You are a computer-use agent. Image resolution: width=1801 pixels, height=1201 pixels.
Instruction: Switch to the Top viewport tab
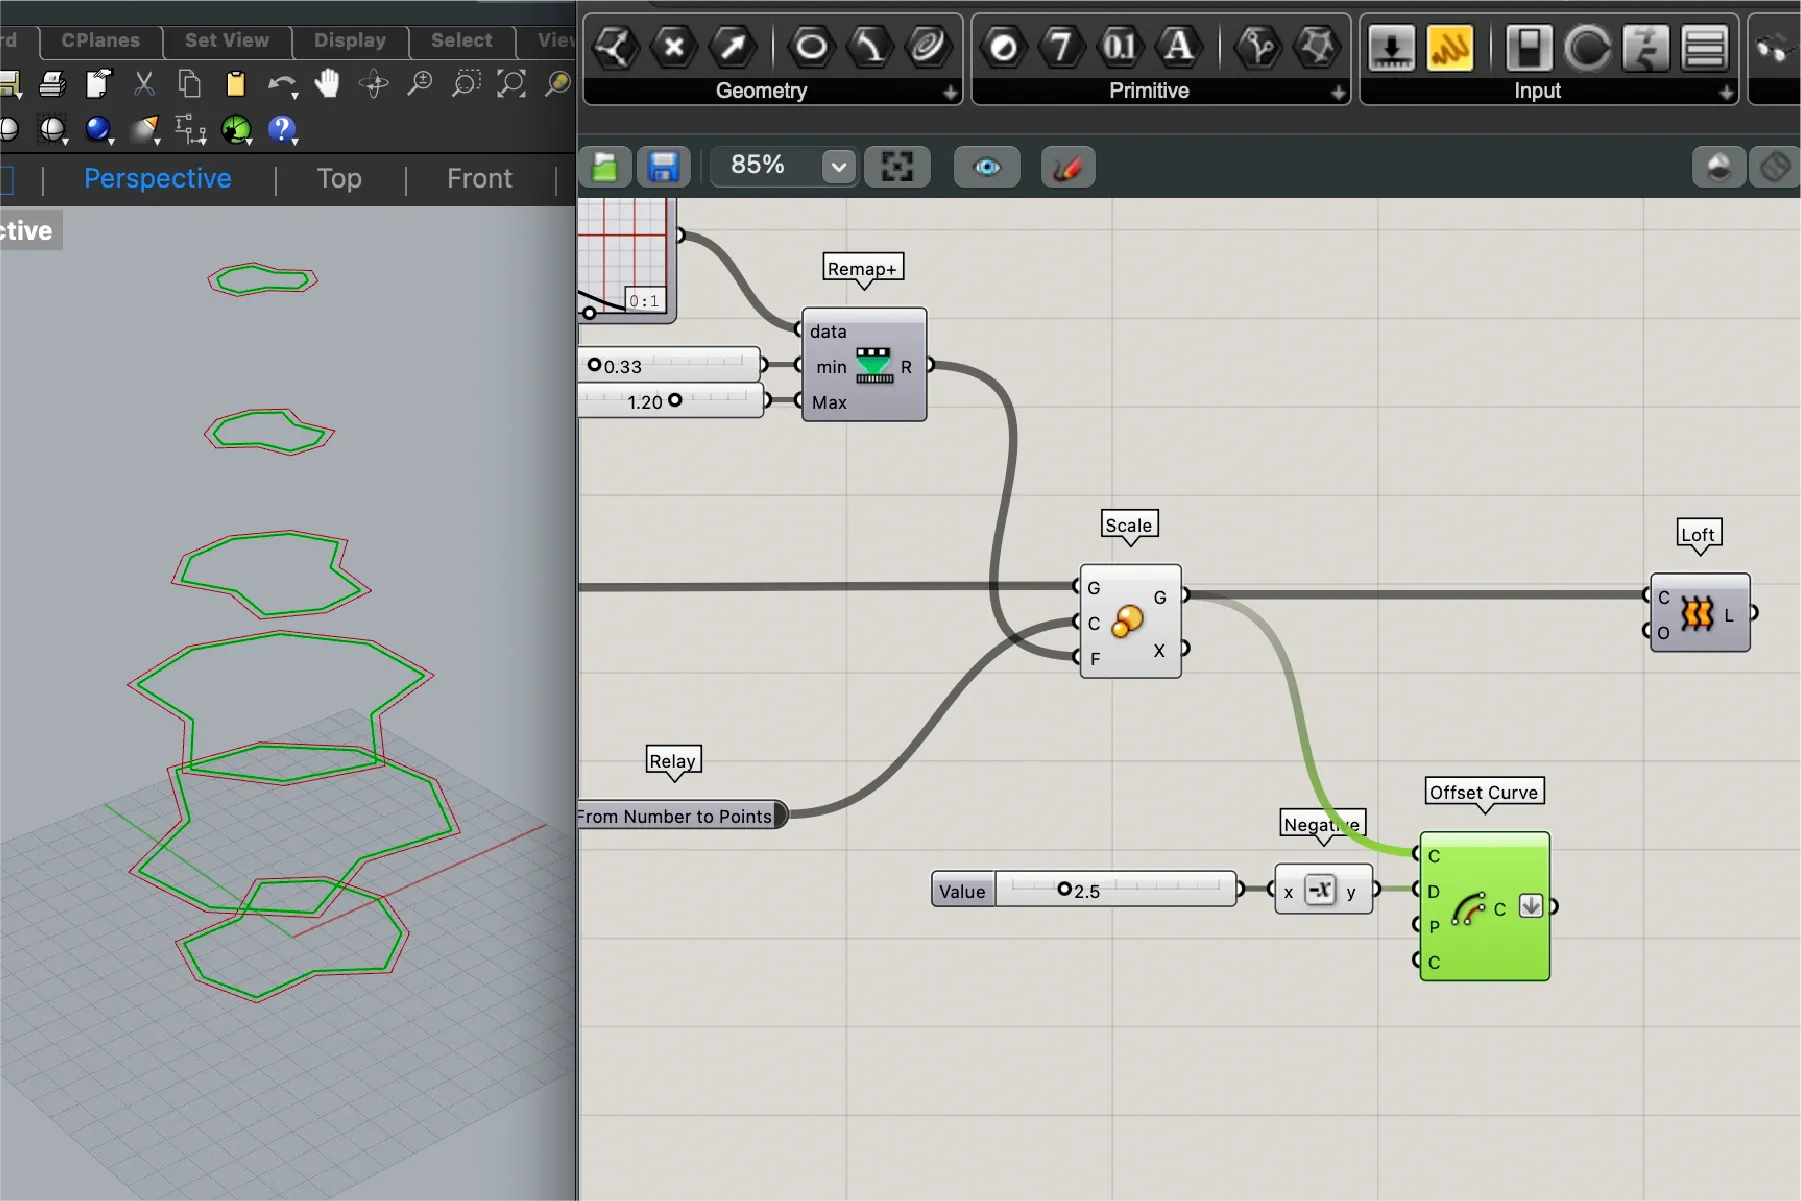point(339,179)
